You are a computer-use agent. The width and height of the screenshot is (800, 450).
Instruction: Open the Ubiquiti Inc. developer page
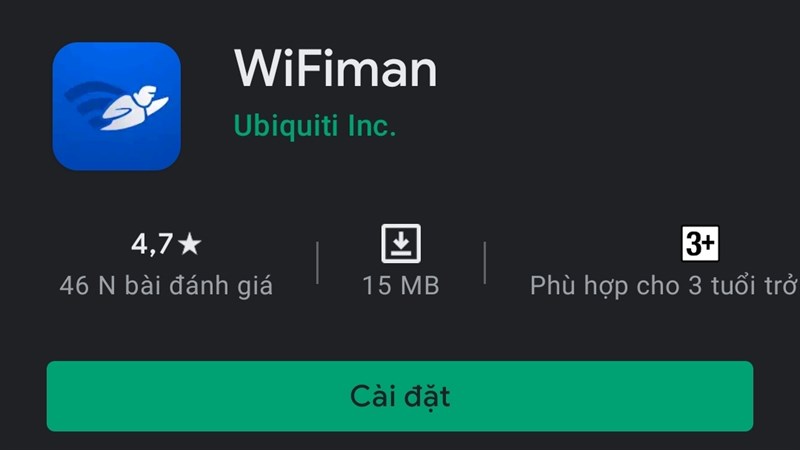(315, 126)
